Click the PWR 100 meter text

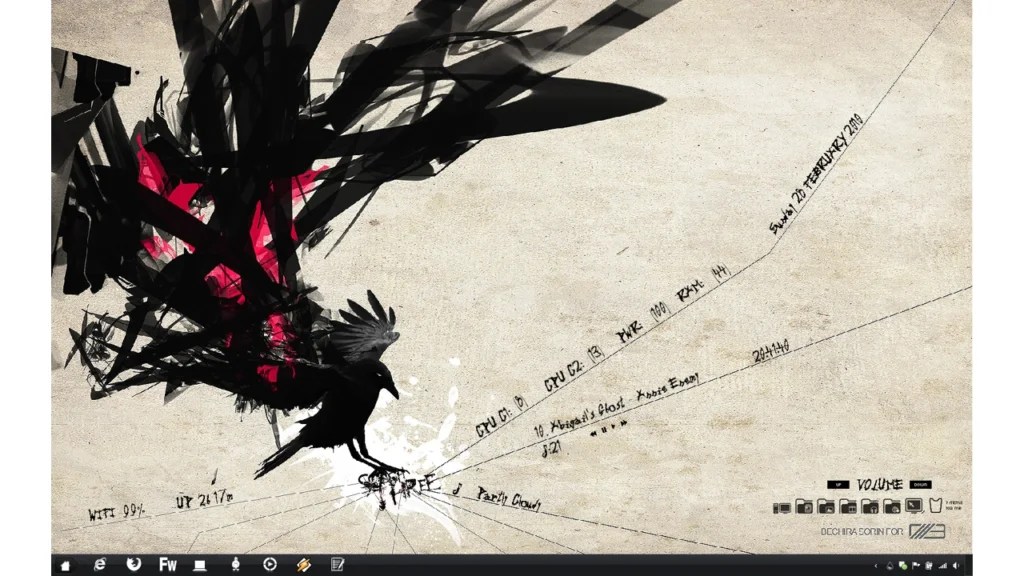tap(643, 323)
